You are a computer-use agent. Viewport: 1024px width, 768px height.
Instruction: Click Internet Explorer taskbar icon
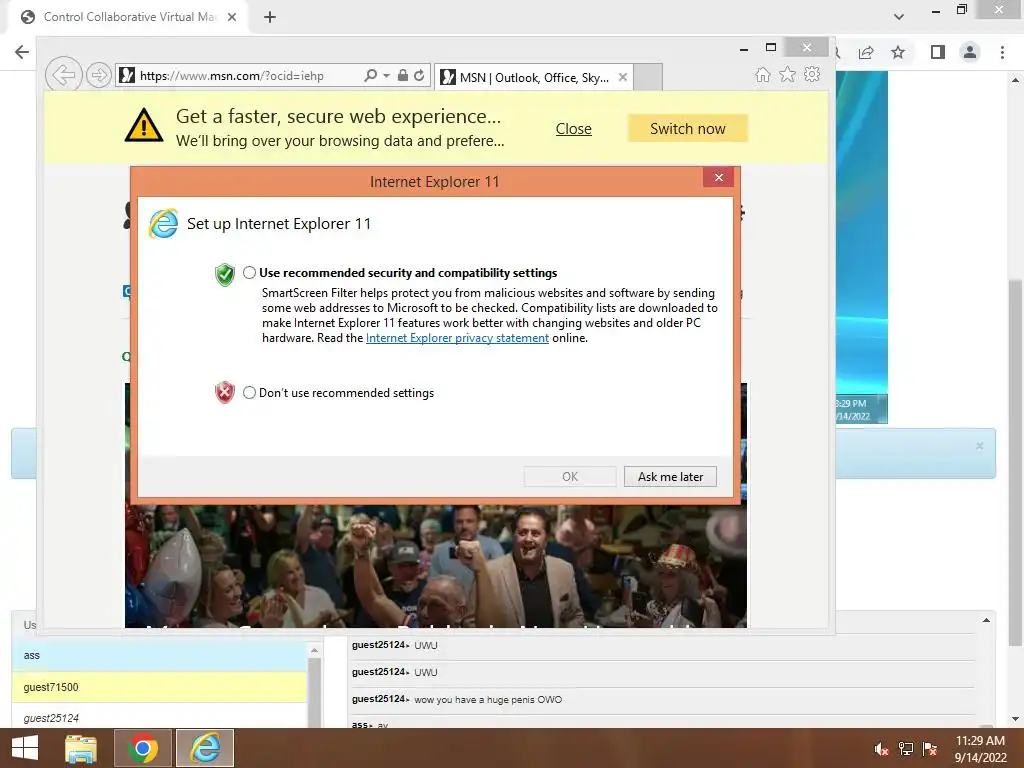tap(205, 748)
